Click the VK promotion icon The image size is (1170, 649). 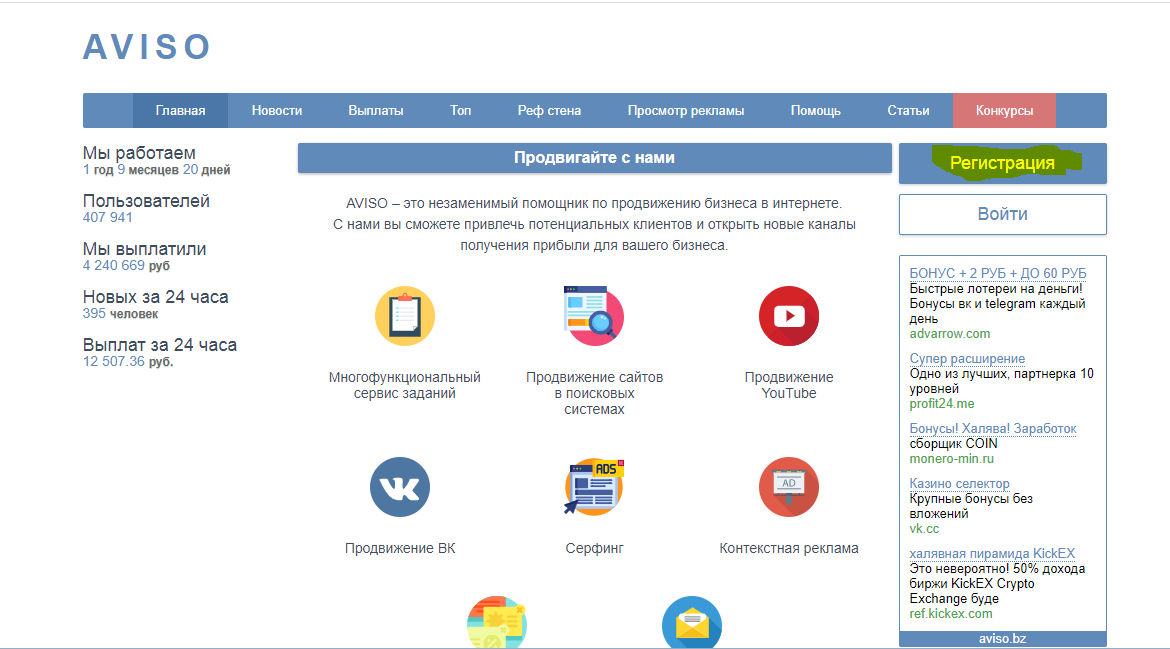tap(400, 487)
